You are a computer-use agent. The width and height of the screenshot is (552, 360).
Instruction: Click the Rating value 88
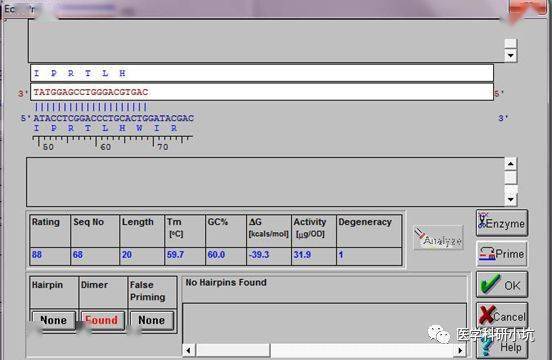point(37,254)
